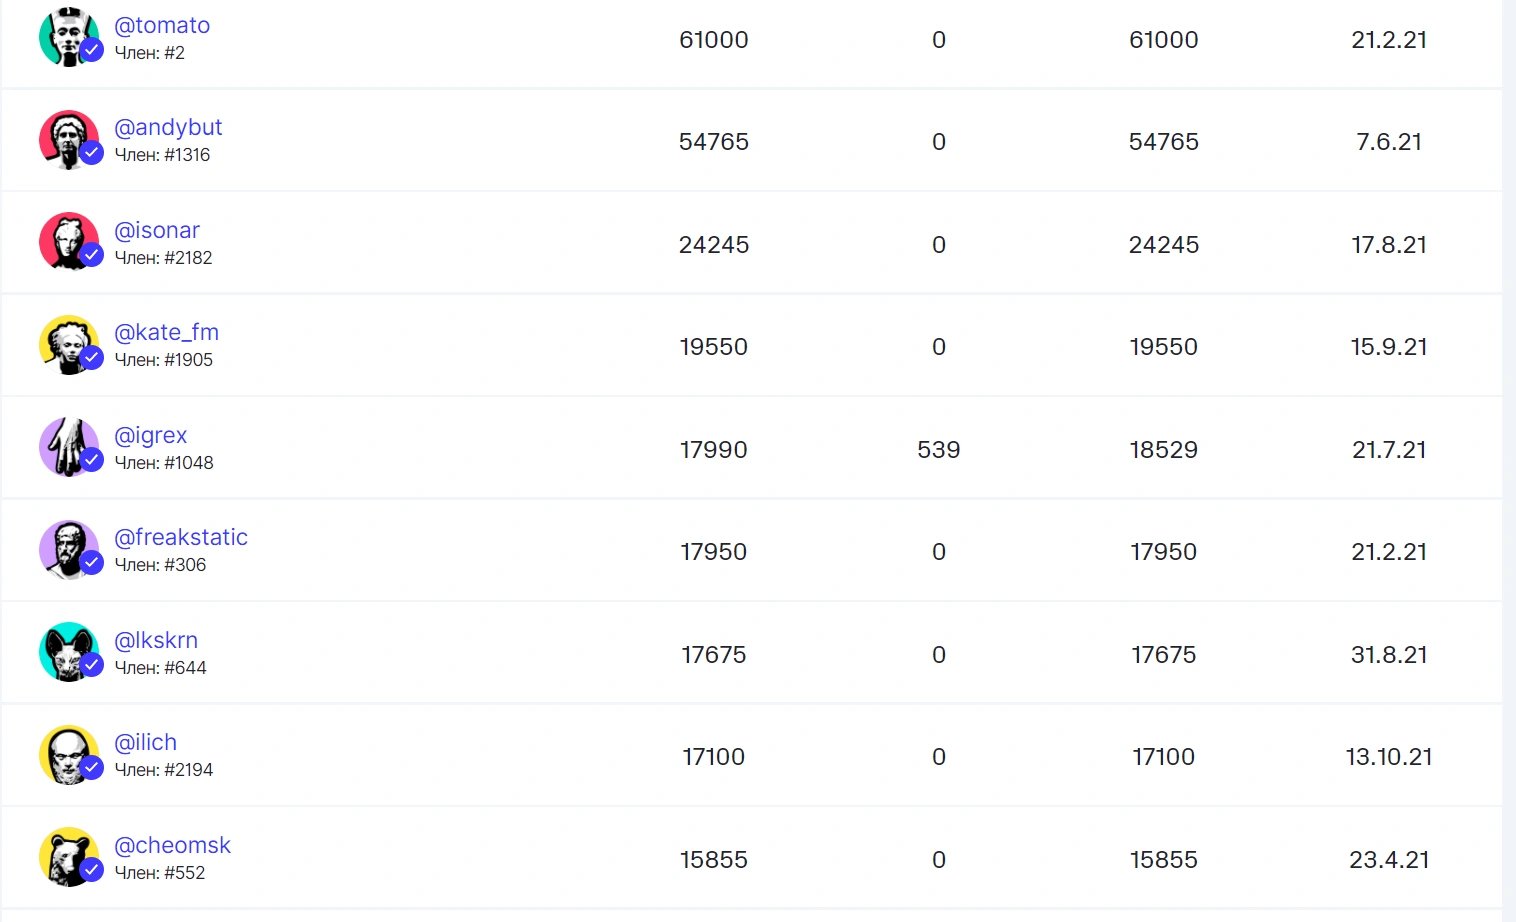Click @cheomsk's bear avatar icon
The image size is (1516, 922).
(x=68, y=857)
